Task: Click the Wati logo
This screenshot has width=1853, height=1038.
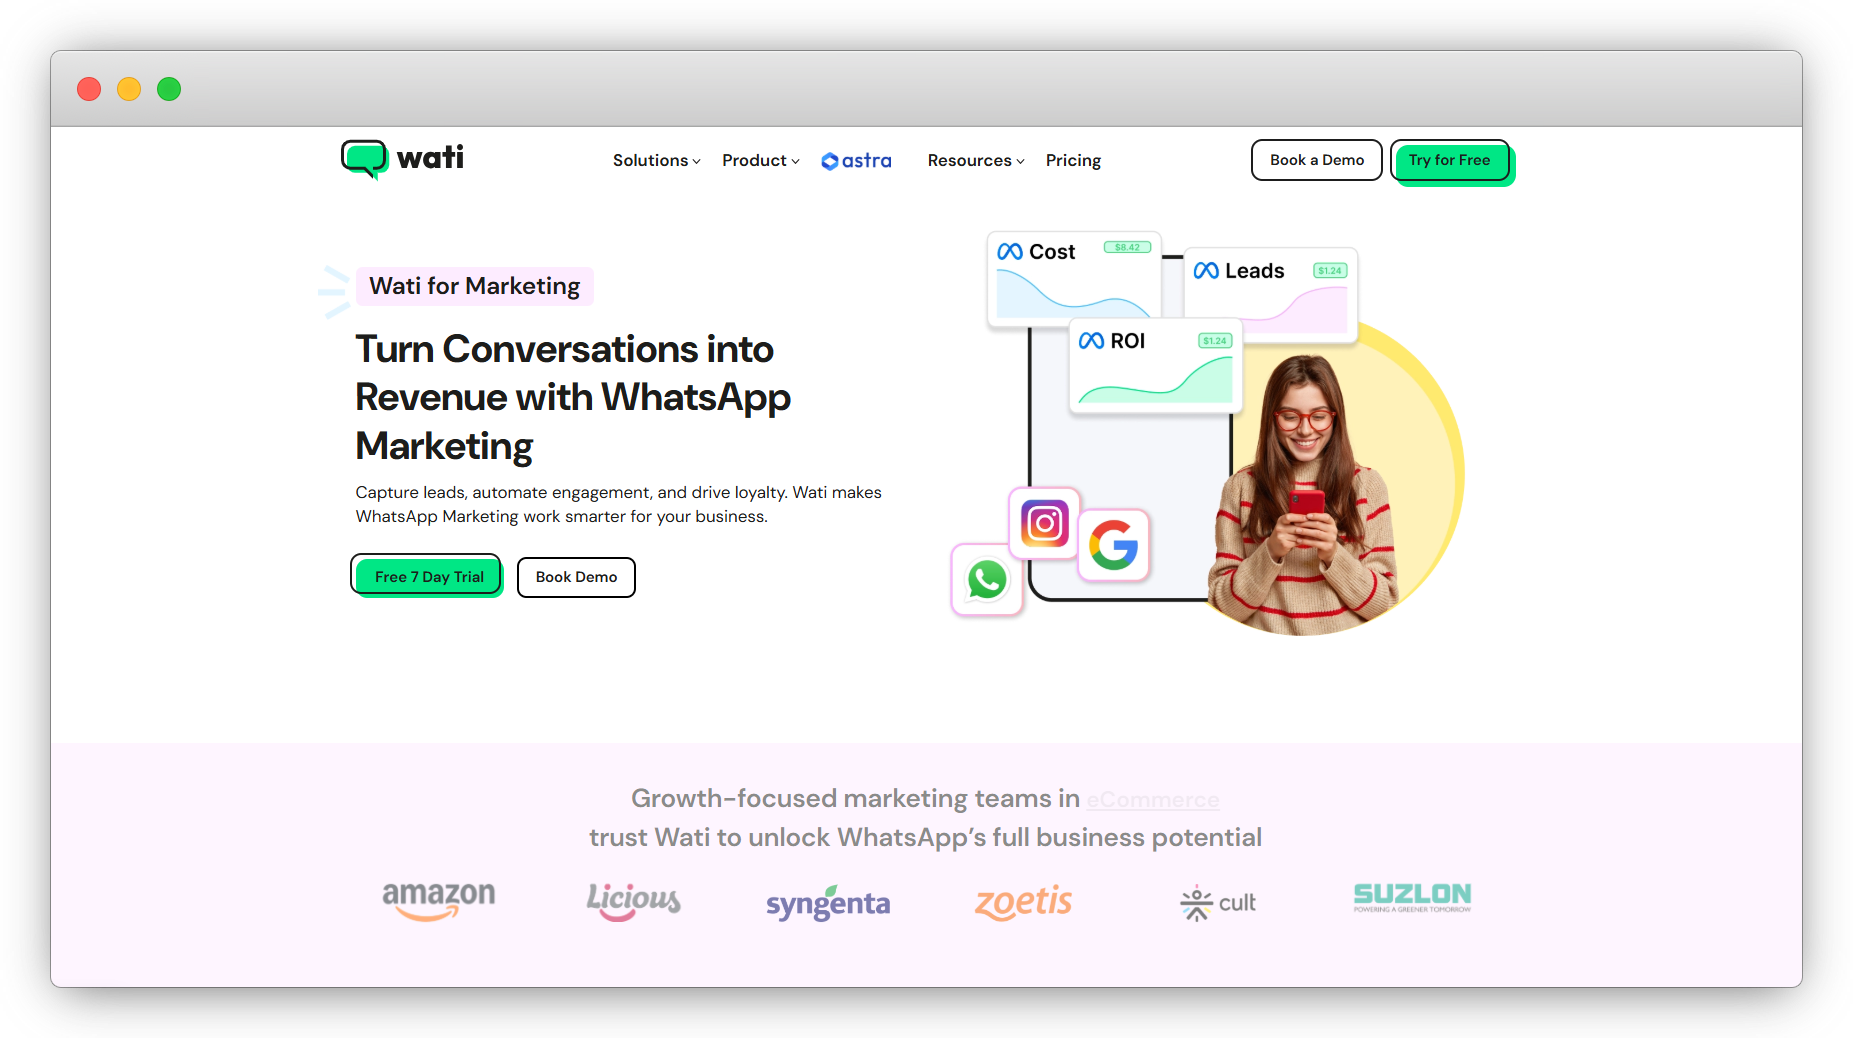Action: (402, 159)
